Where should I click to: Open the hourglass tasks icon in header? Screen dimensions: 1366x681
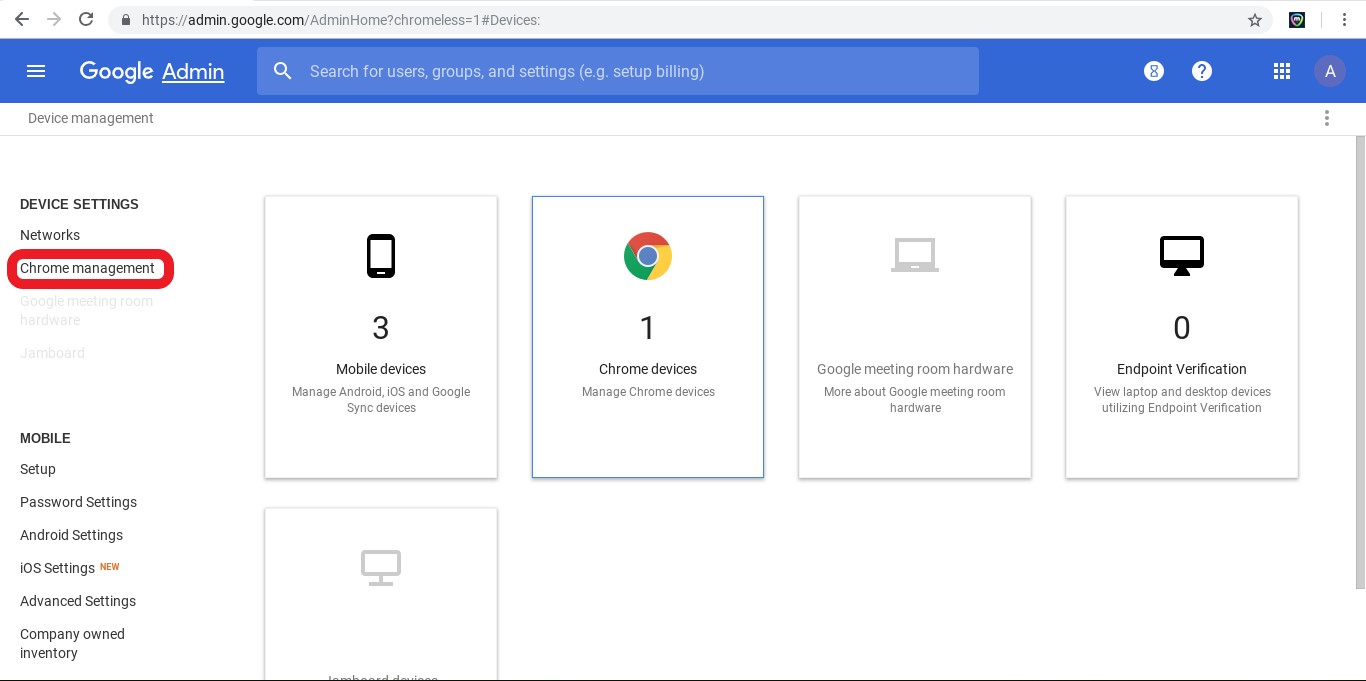click(1154, 71)
